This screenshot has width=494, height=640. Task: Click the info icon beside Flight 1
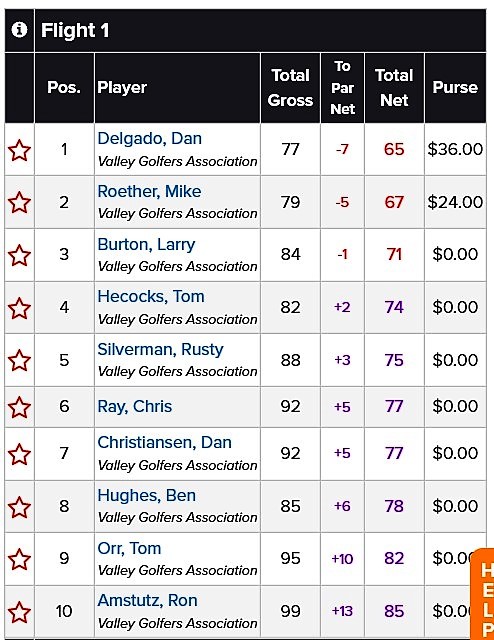19,30
